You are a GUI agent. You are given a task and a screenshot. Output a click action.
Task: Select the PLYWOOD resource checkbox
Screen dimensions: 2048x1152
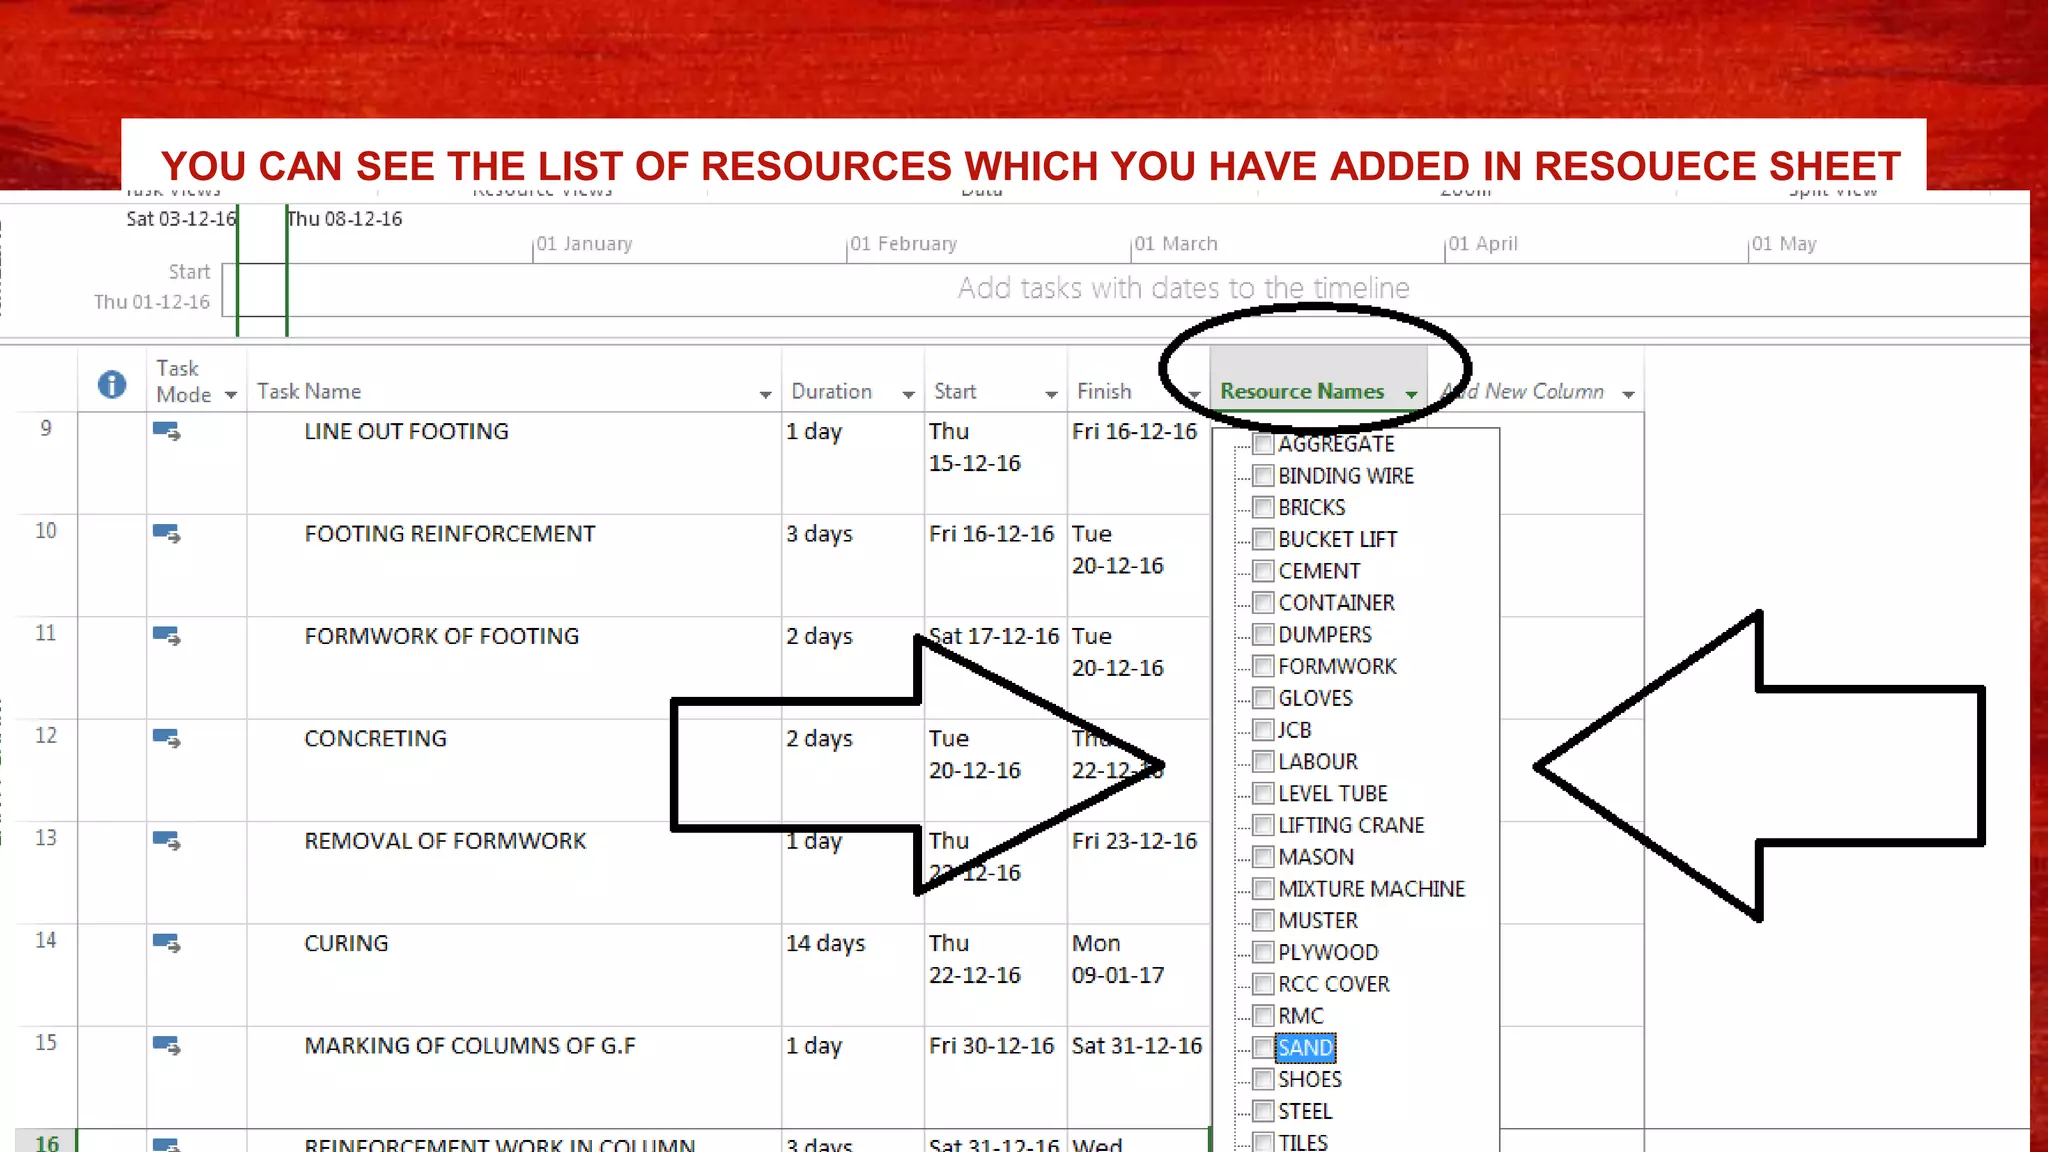coord(1263,952)
